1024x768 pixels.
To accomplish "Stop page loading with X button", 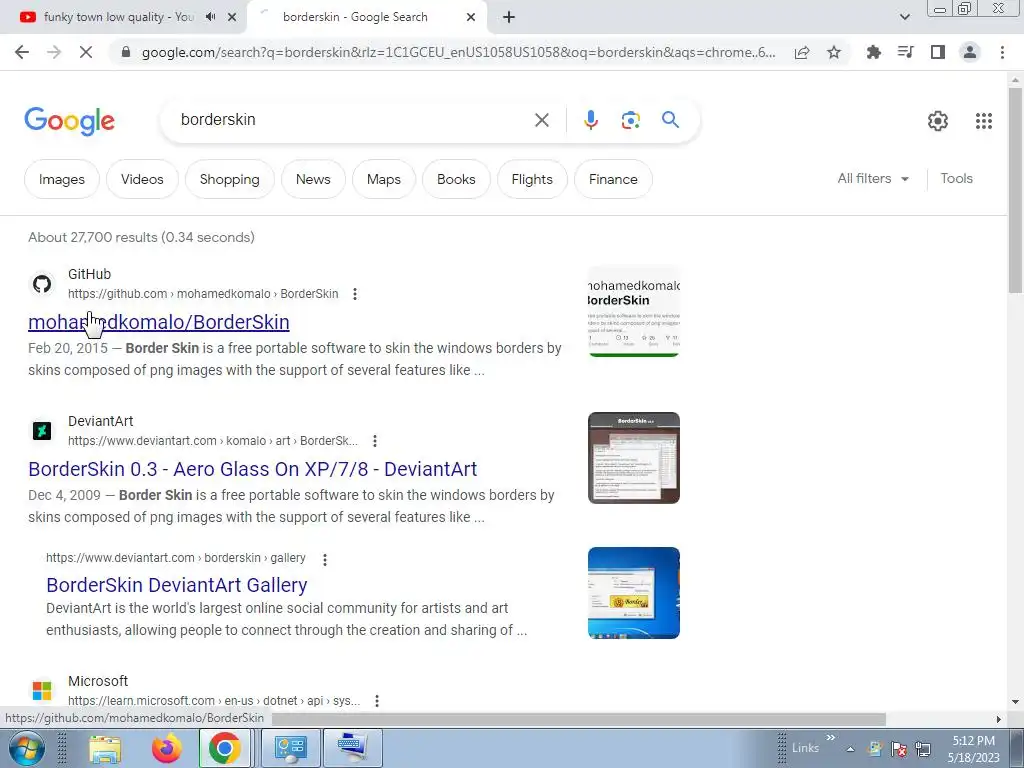I will click(86, 52).
